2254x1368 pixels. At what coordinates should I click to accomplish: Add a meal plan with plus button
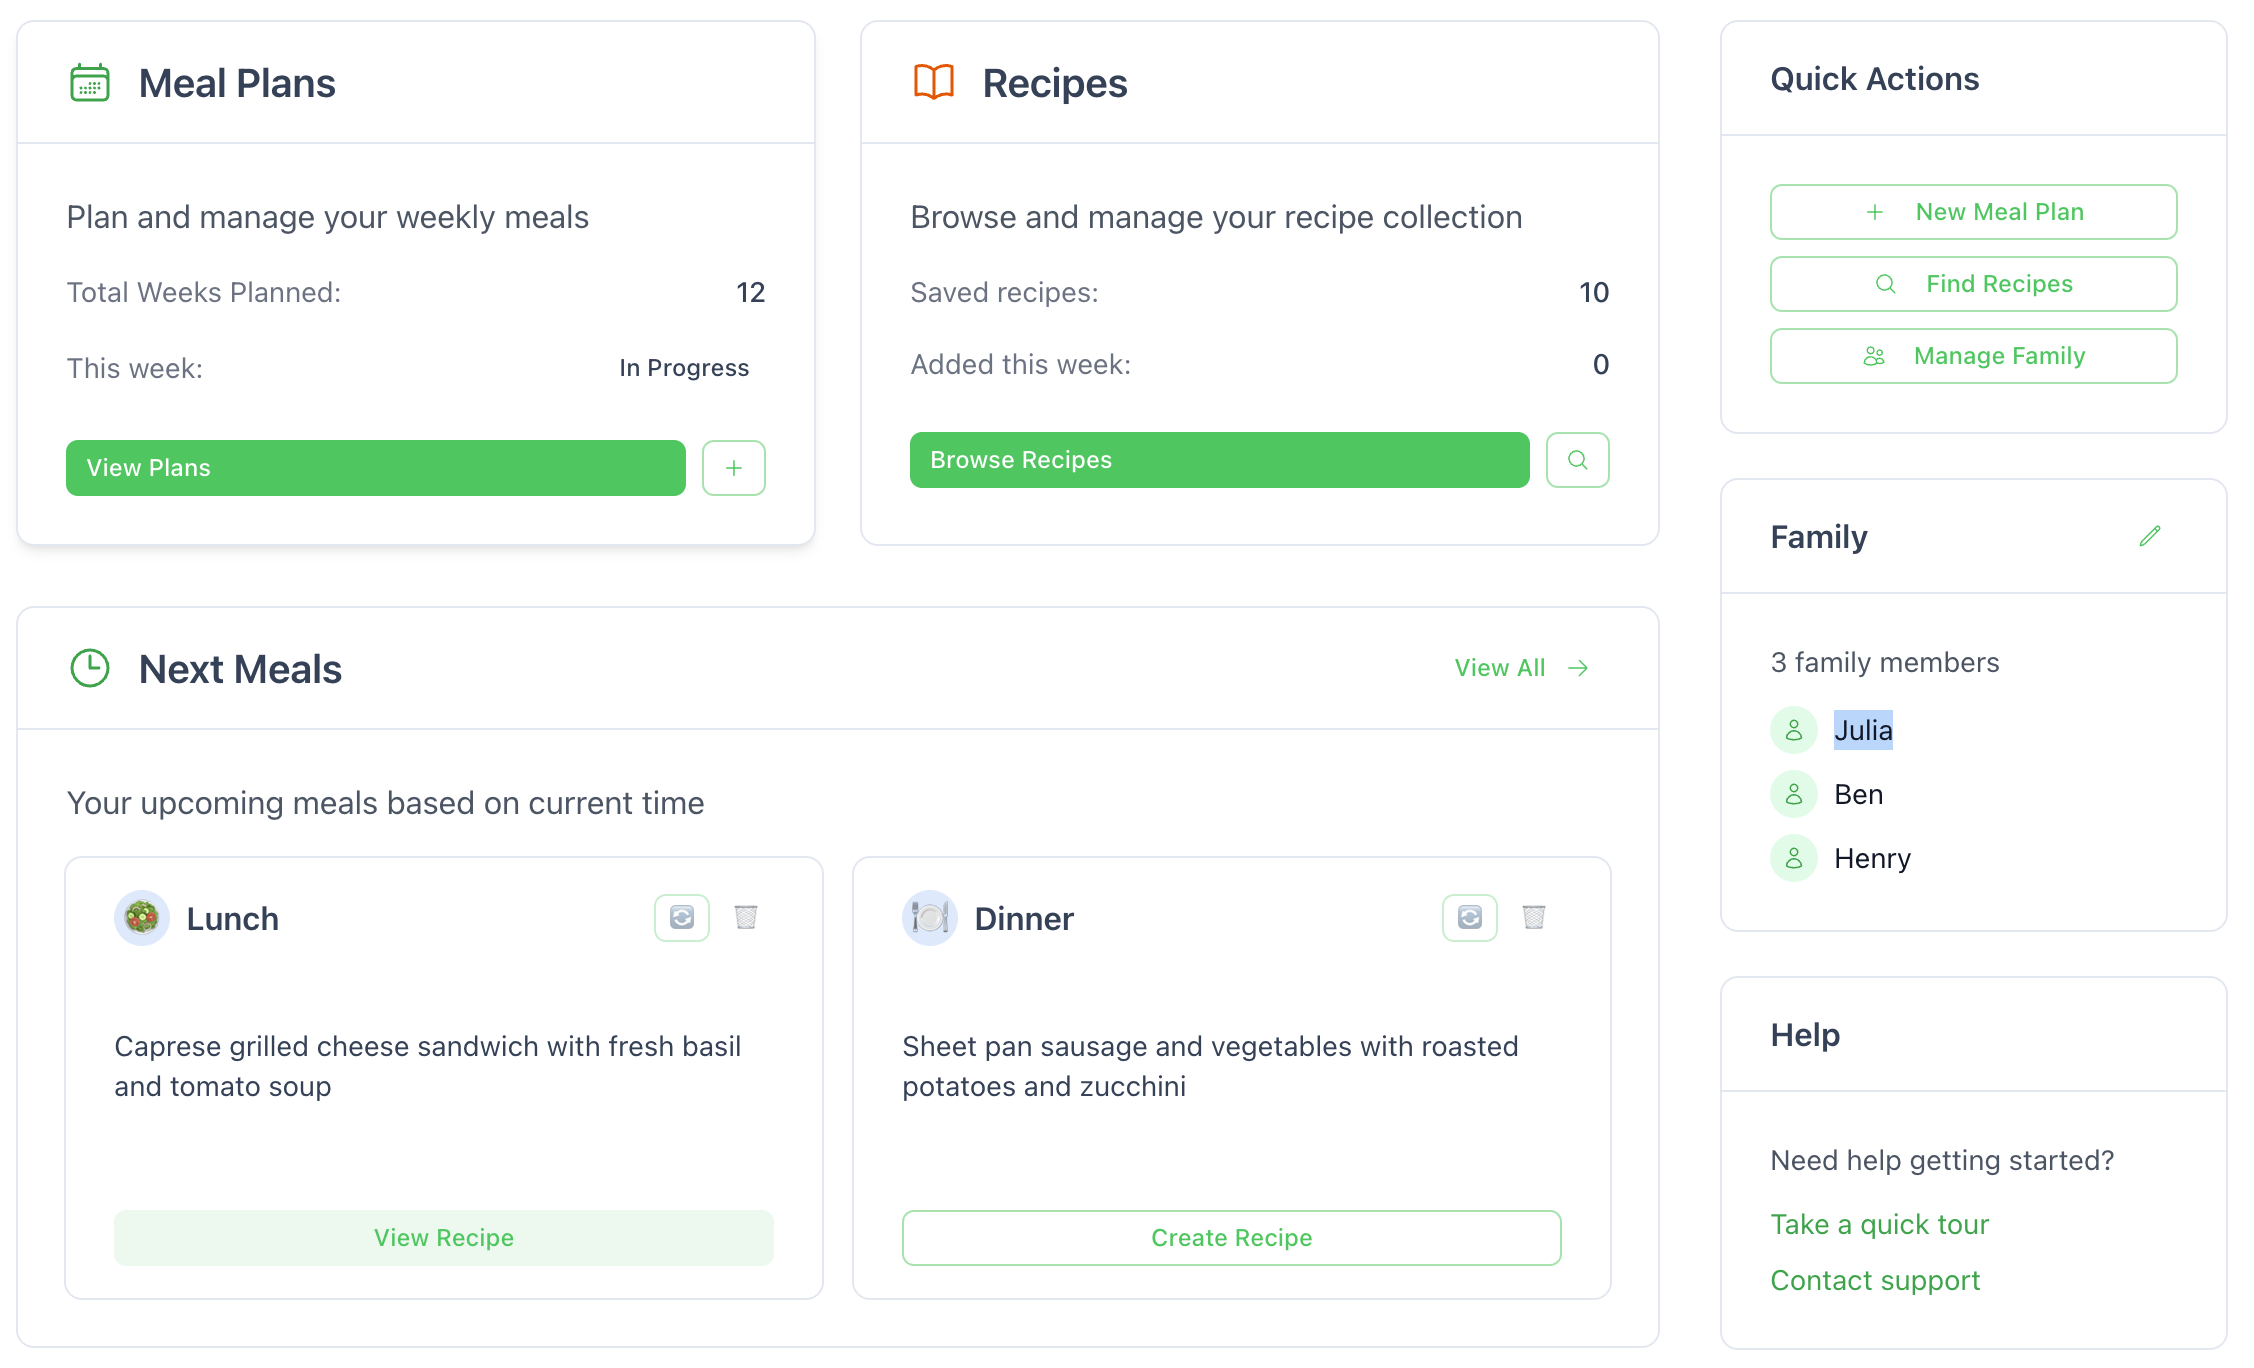tap(733, 467)
